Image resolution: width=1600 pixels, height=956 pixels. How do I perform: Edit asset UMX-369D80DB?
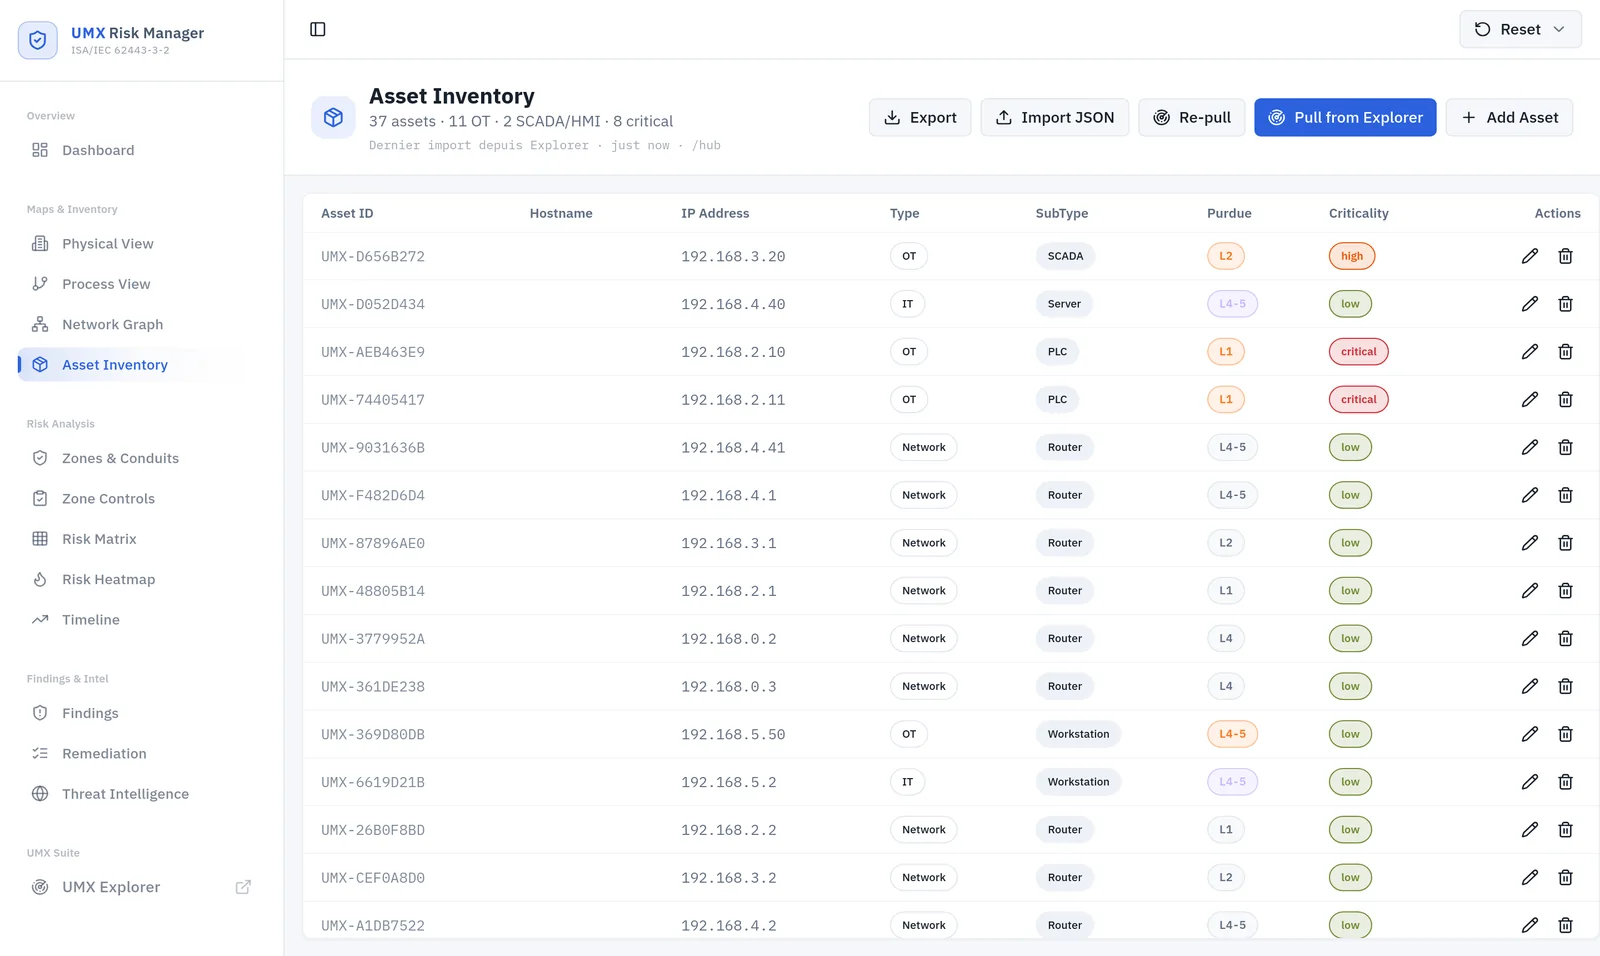coord(1530,734)
